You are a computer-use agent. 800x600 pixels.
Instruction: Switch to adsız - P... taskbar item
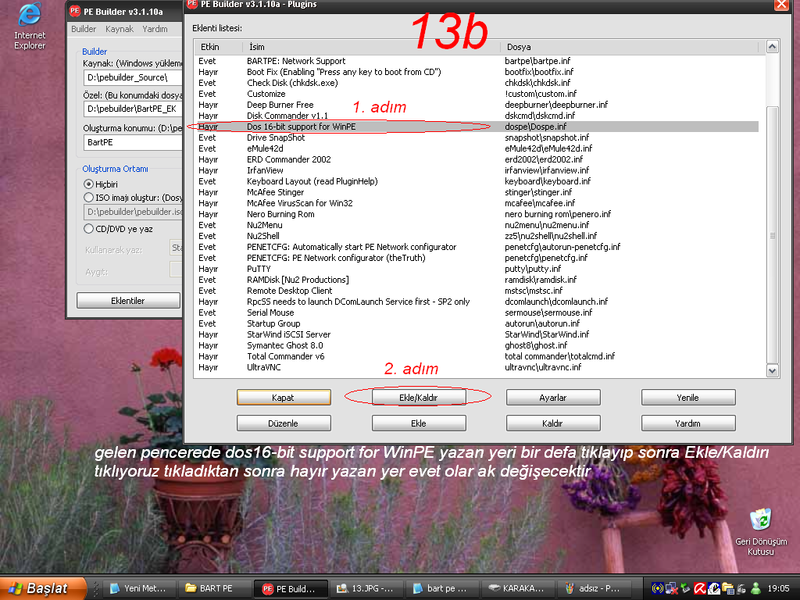coord(594,588)
